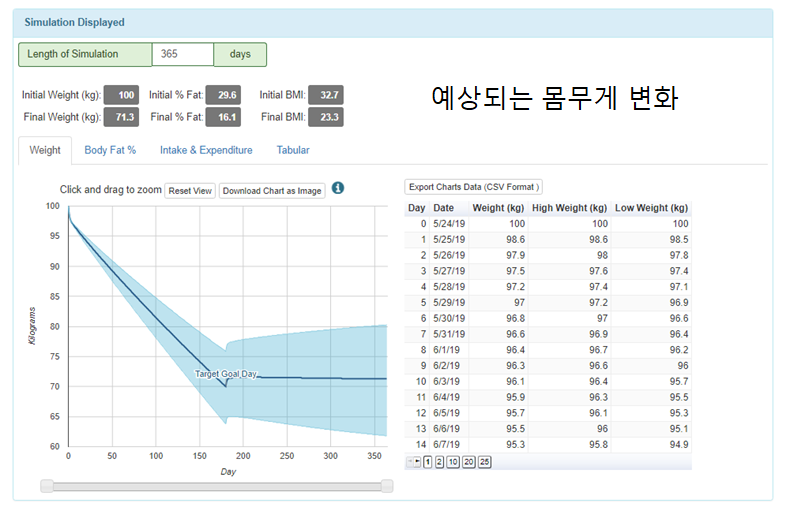Select the date cell 6/7/19
This screenshot has height=517, width=786.
pyautogui.click(x=447, y=444)
